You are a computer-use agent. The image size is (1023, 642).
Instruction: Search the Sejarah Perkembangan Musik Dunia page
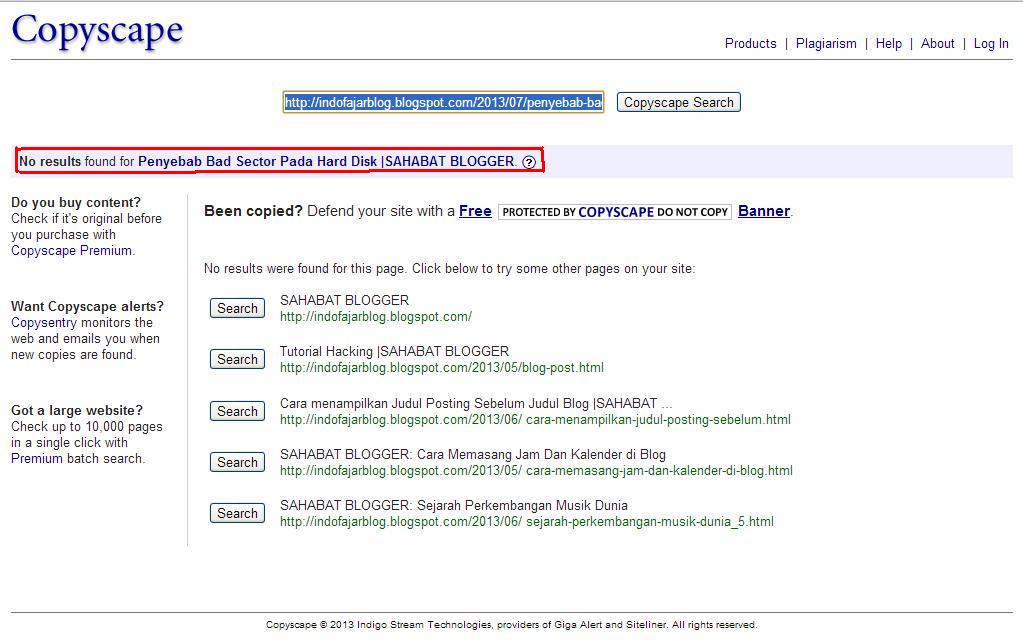coord(237,513)
